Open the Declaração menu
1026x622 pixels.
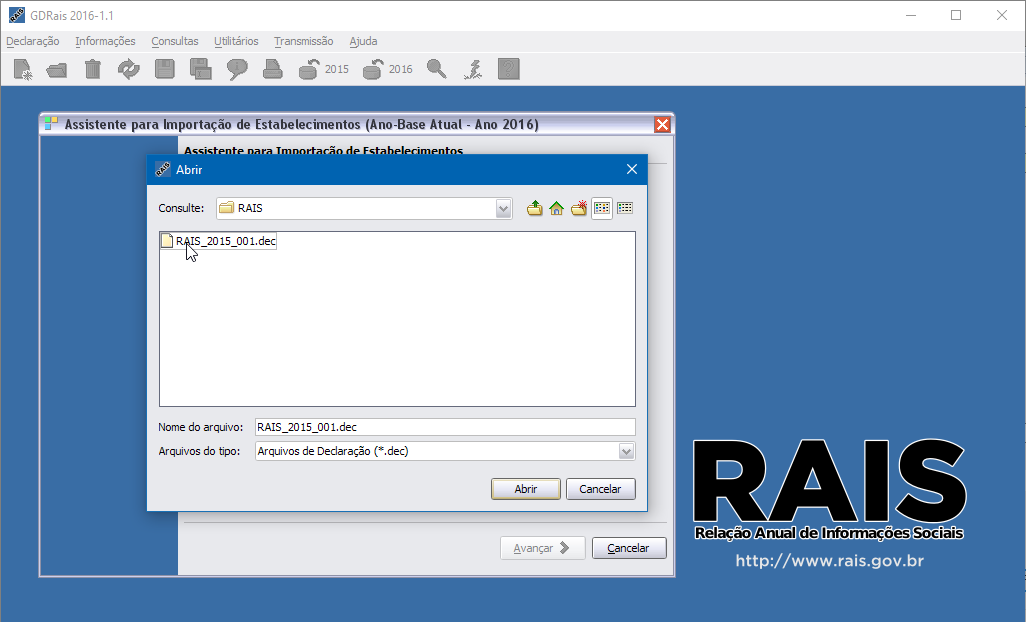click(x=33, y=41)
